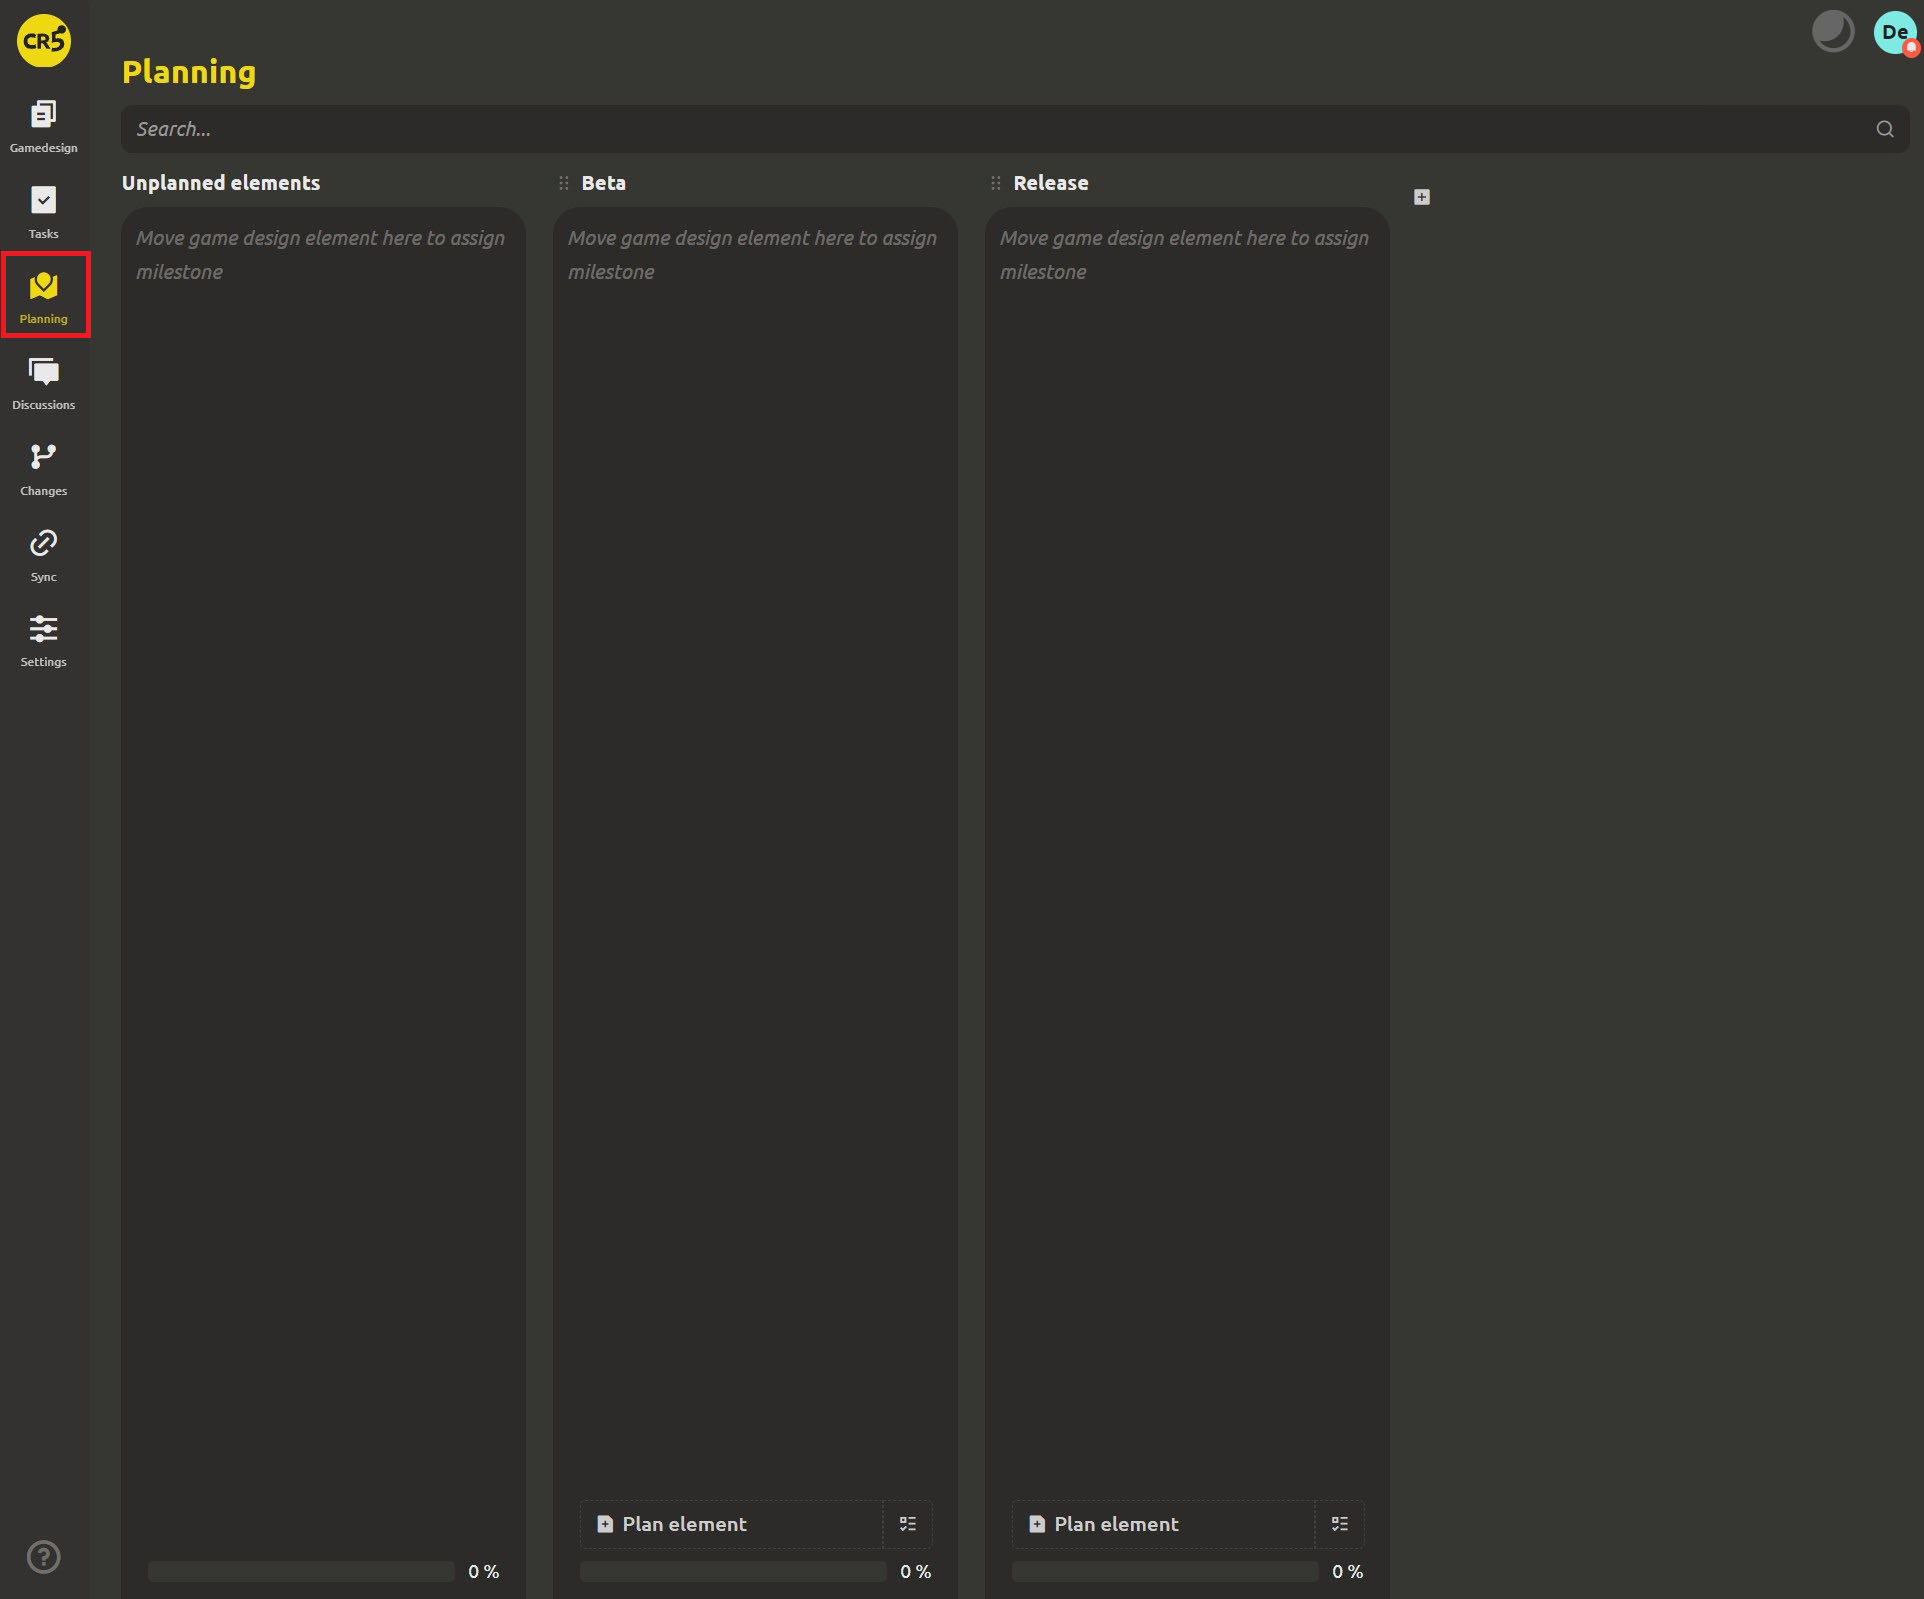Open the Gamedesign section

click(x=44, y=126)
